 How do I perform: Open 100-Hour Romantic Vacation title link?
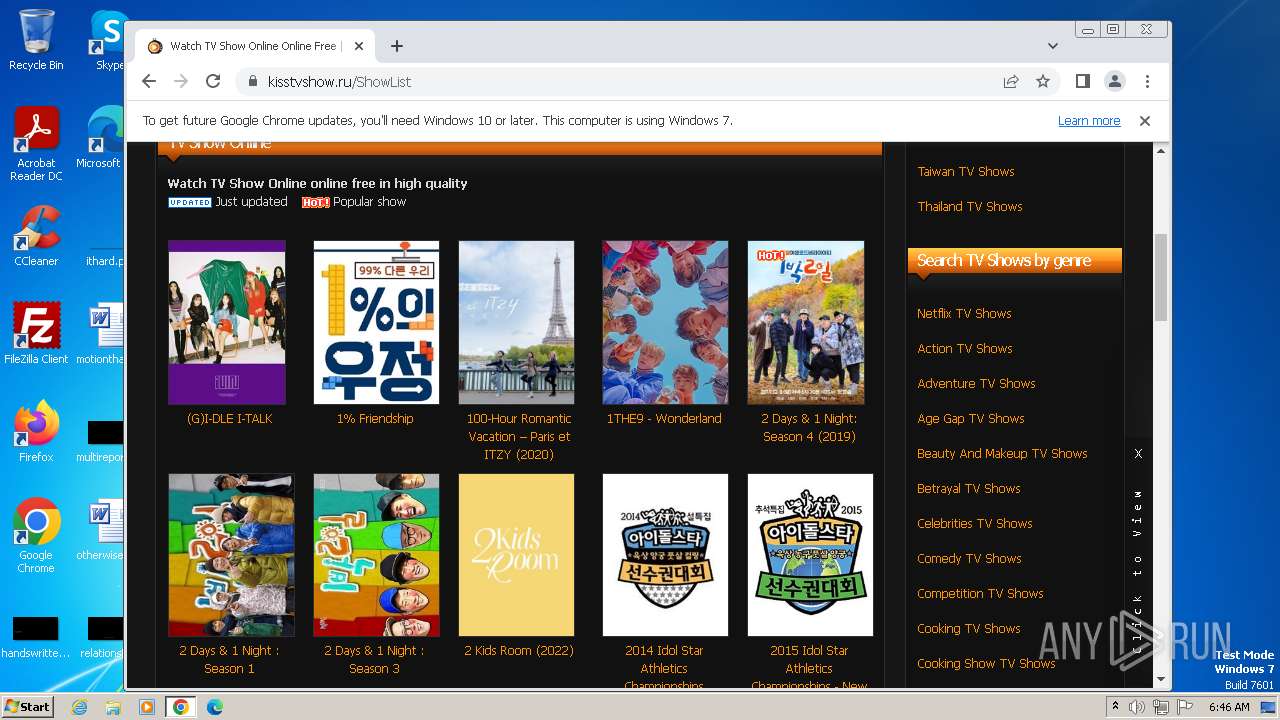click(x=519, y=437)
